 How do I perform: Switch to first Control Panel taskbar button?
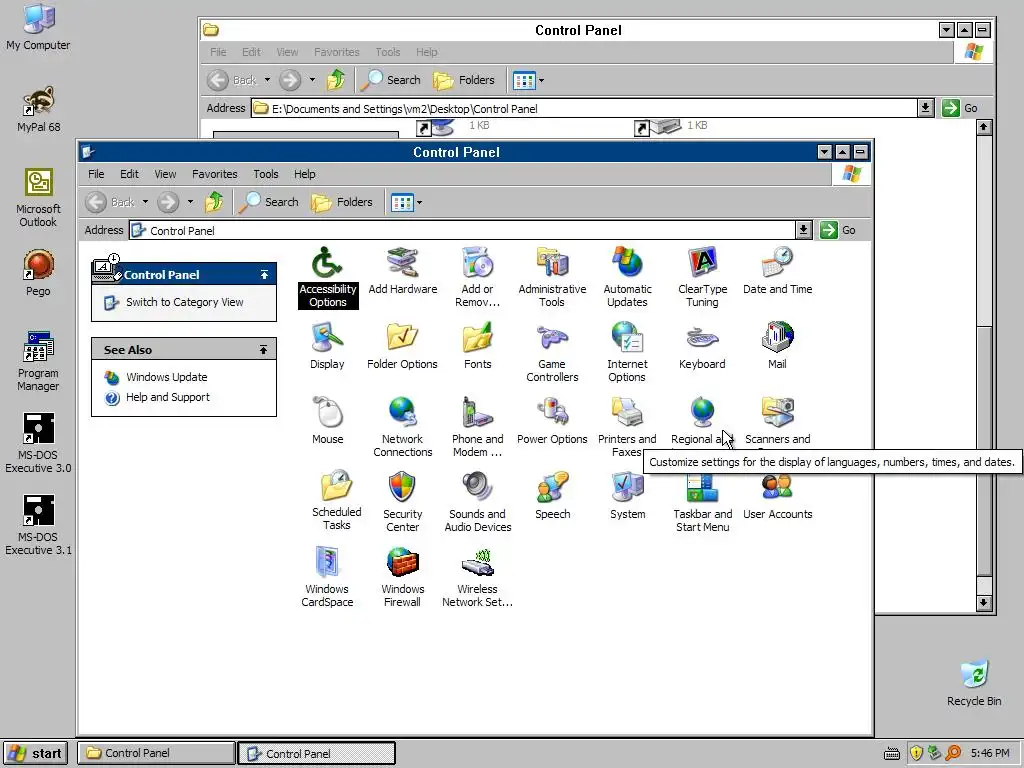point(156,753)
